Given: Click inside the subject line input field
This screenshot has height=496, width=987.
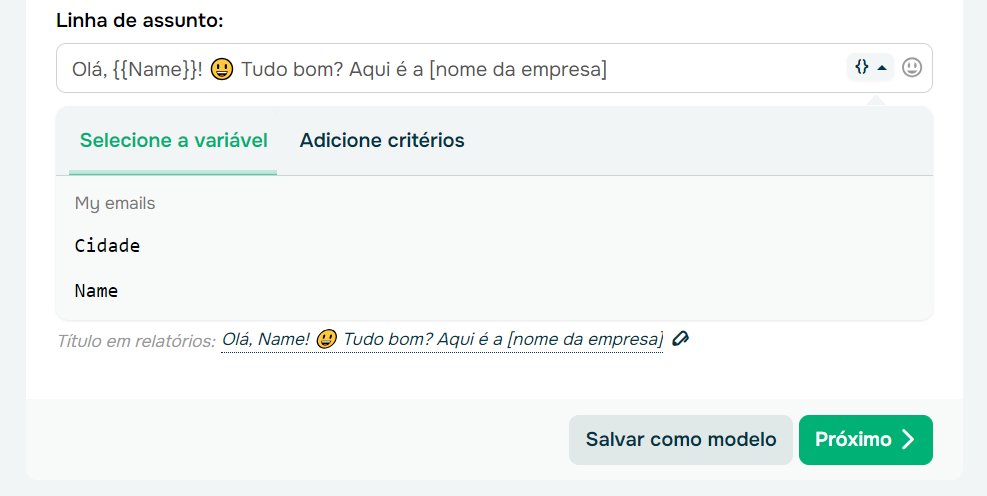Looking at the screenshot, I should point(720,69).
